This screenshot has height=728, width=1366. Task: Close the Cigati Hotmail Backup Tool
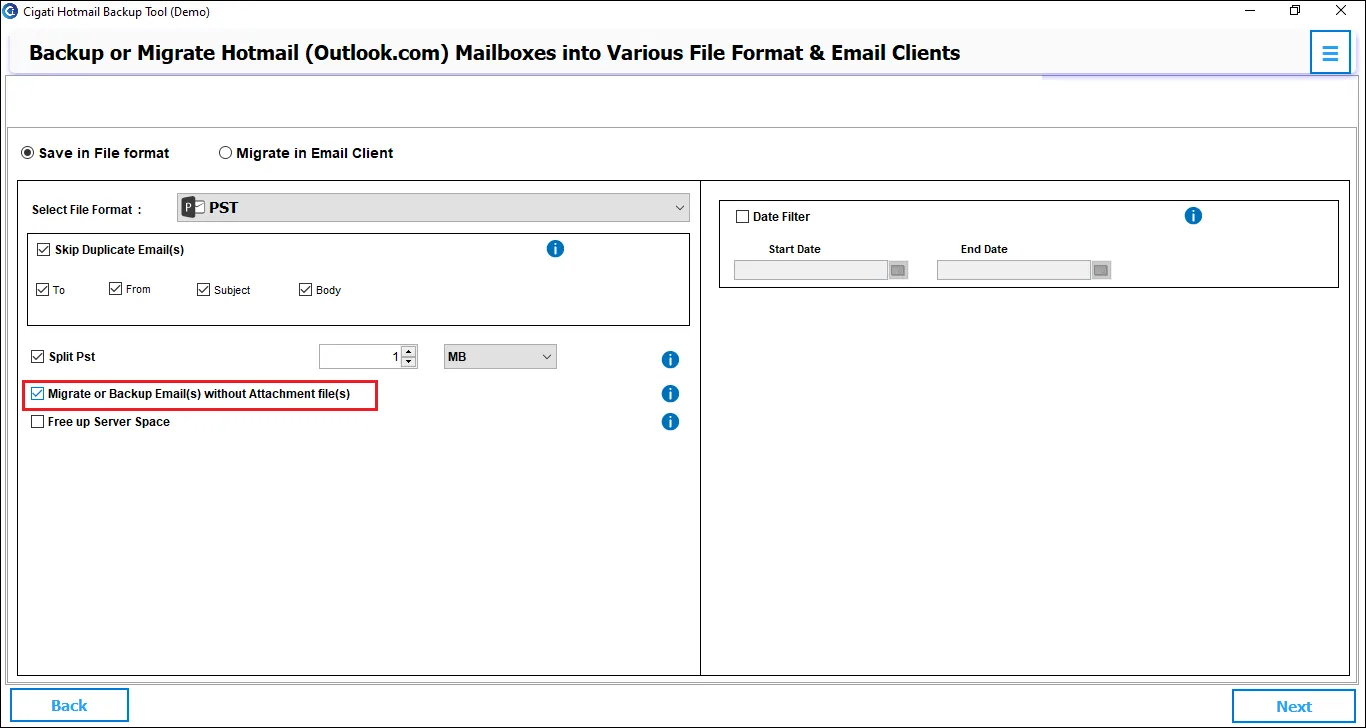(x=1342, y=11)
